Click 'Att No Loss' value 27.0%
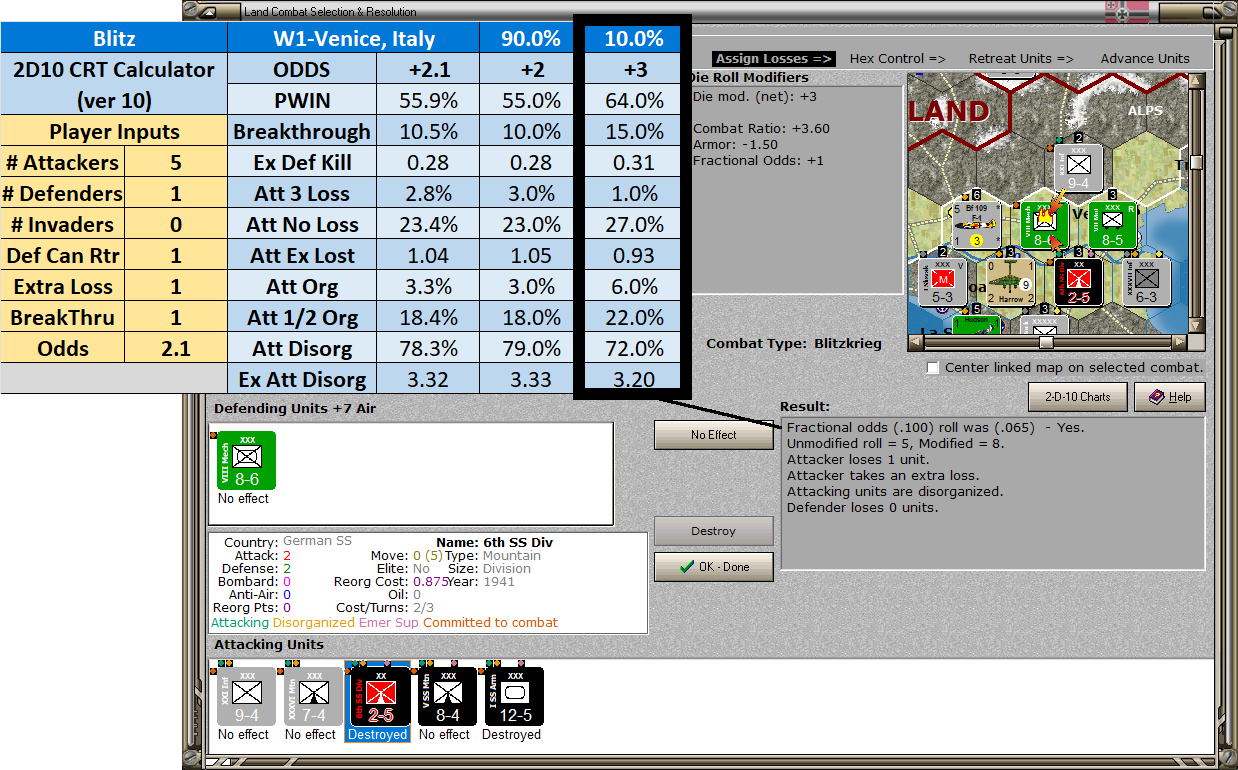Screen dimensions: 1238x770 coord(634,224)
